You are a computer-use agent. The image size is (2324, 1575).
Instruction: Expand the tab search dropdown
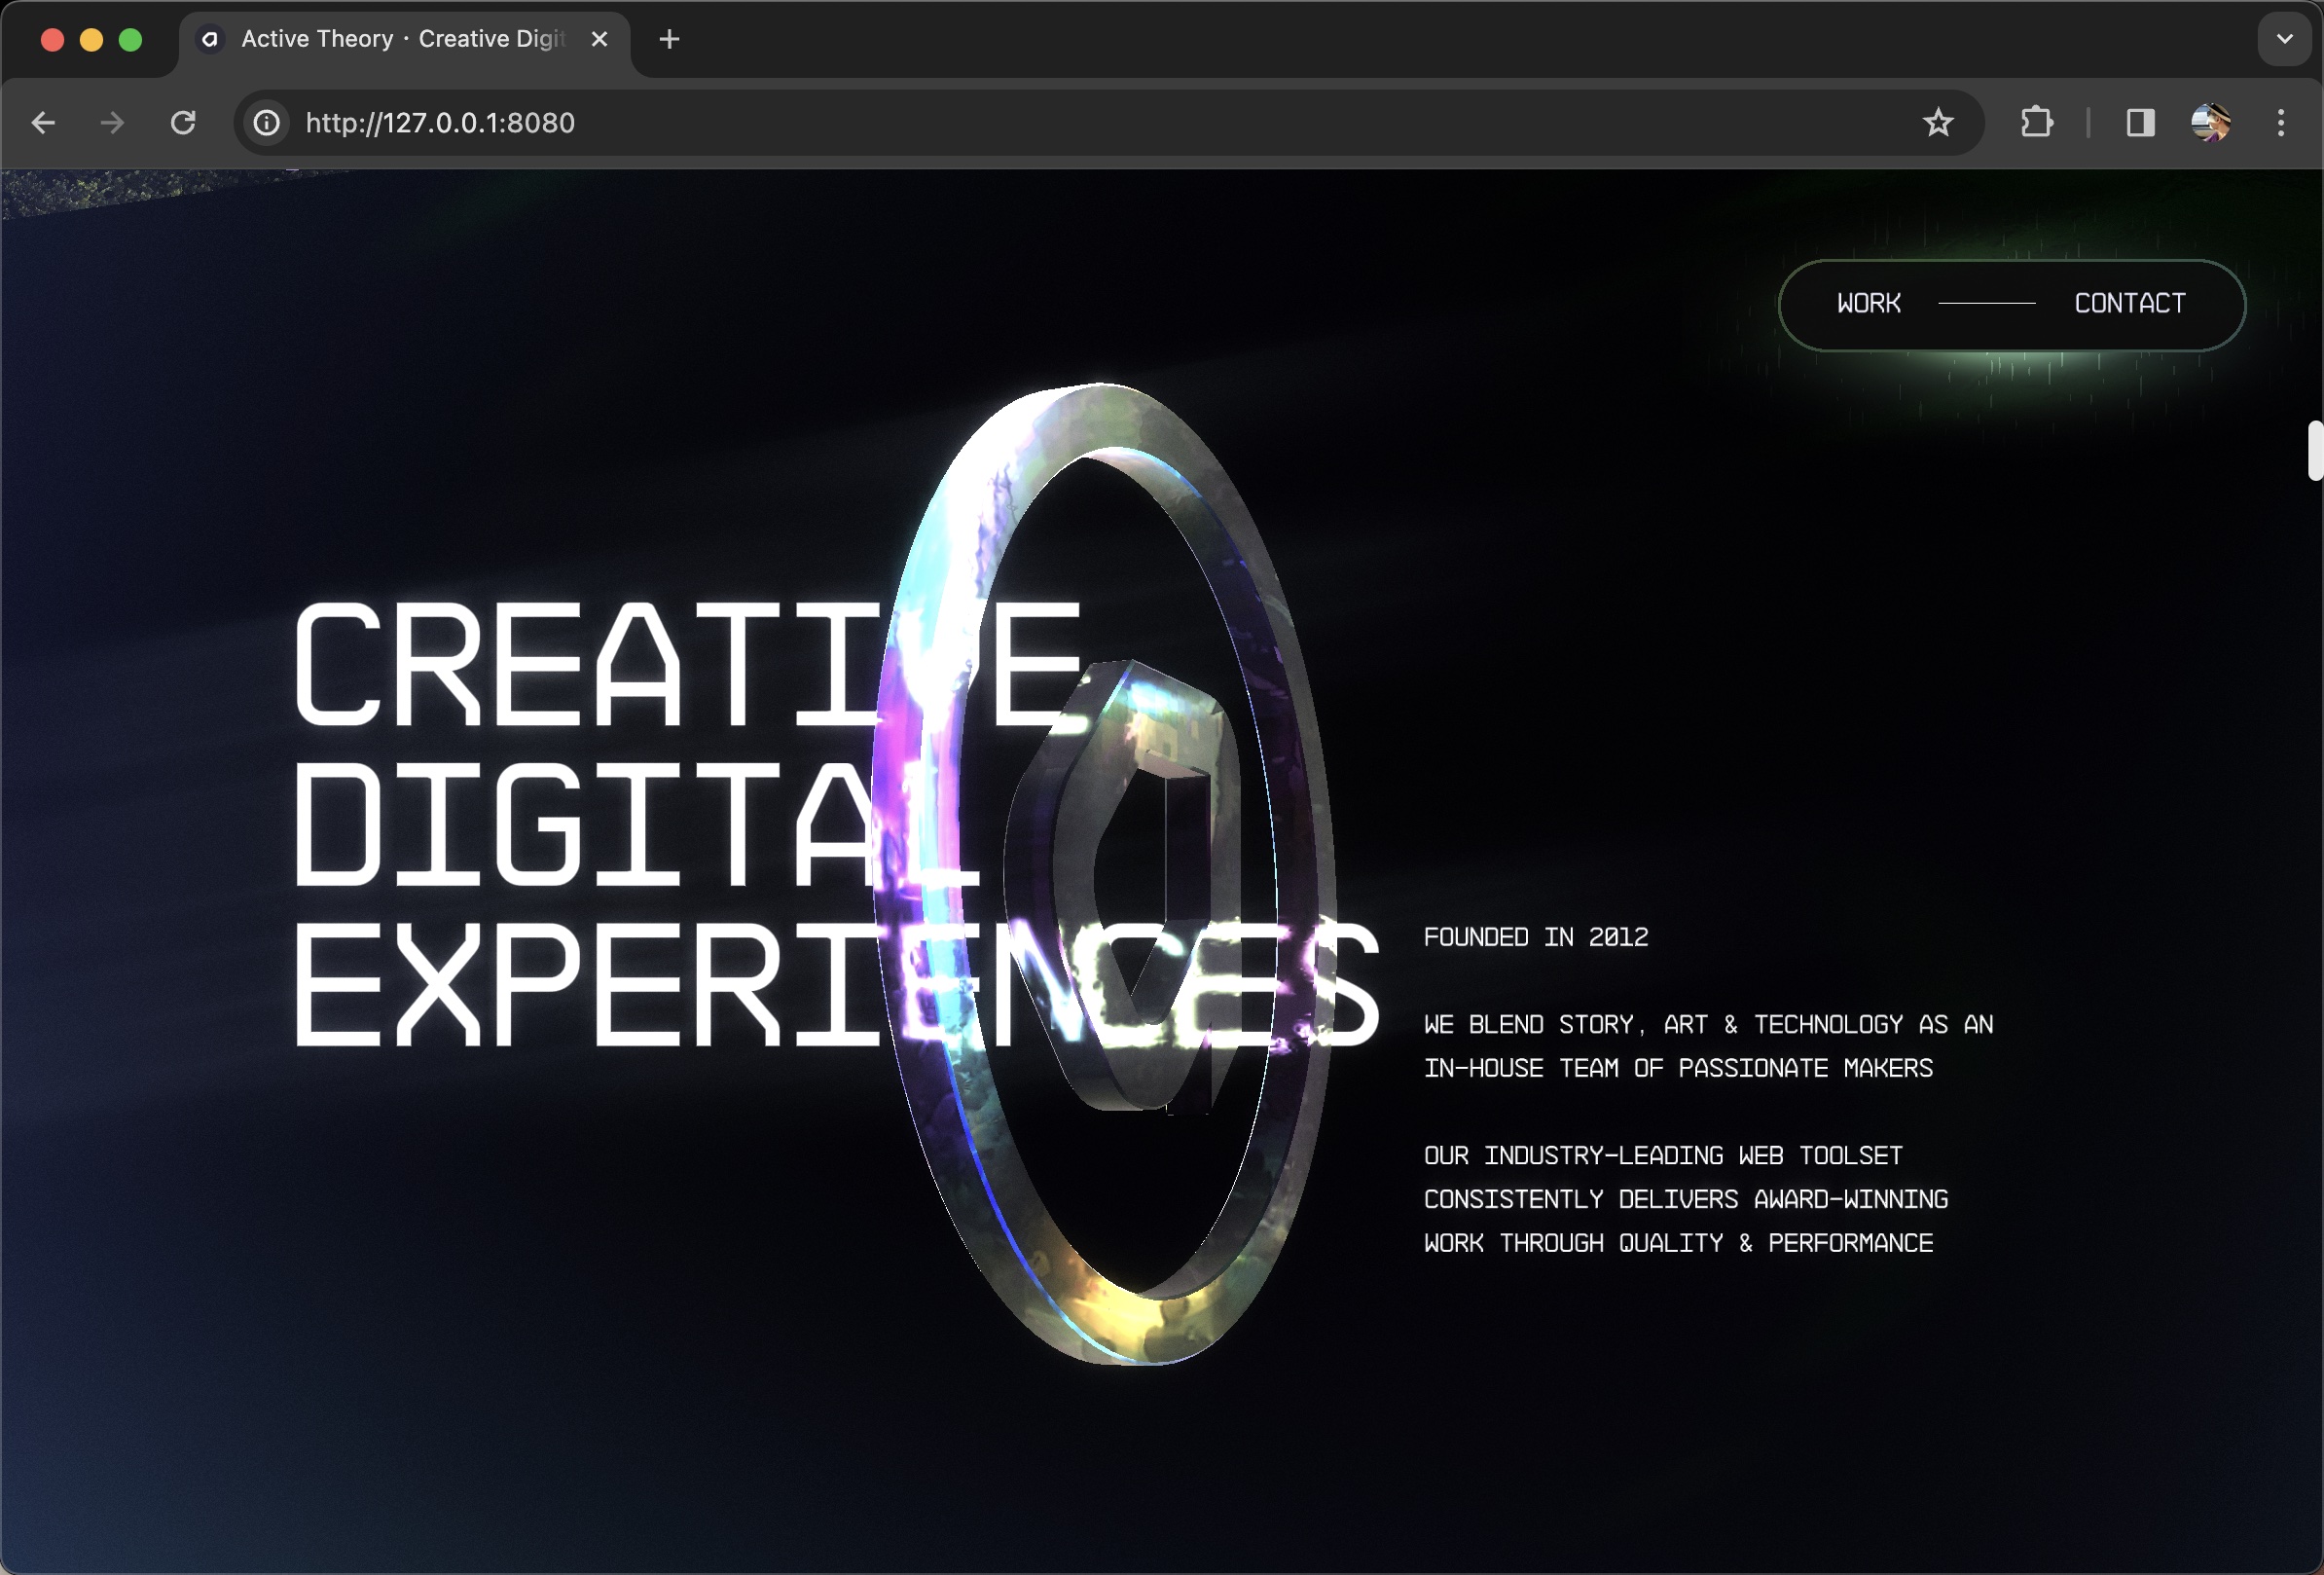2285,39
